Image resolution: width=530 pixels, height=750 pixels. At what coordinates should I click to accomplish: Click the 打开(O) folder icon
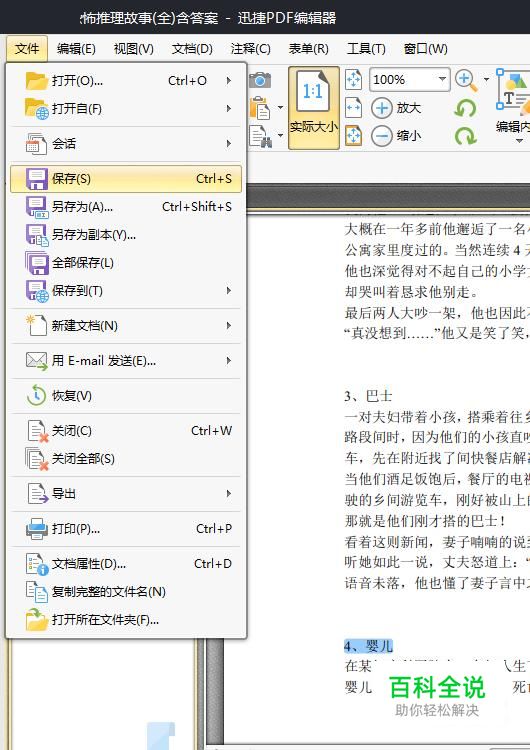click(x=36, y=80)
